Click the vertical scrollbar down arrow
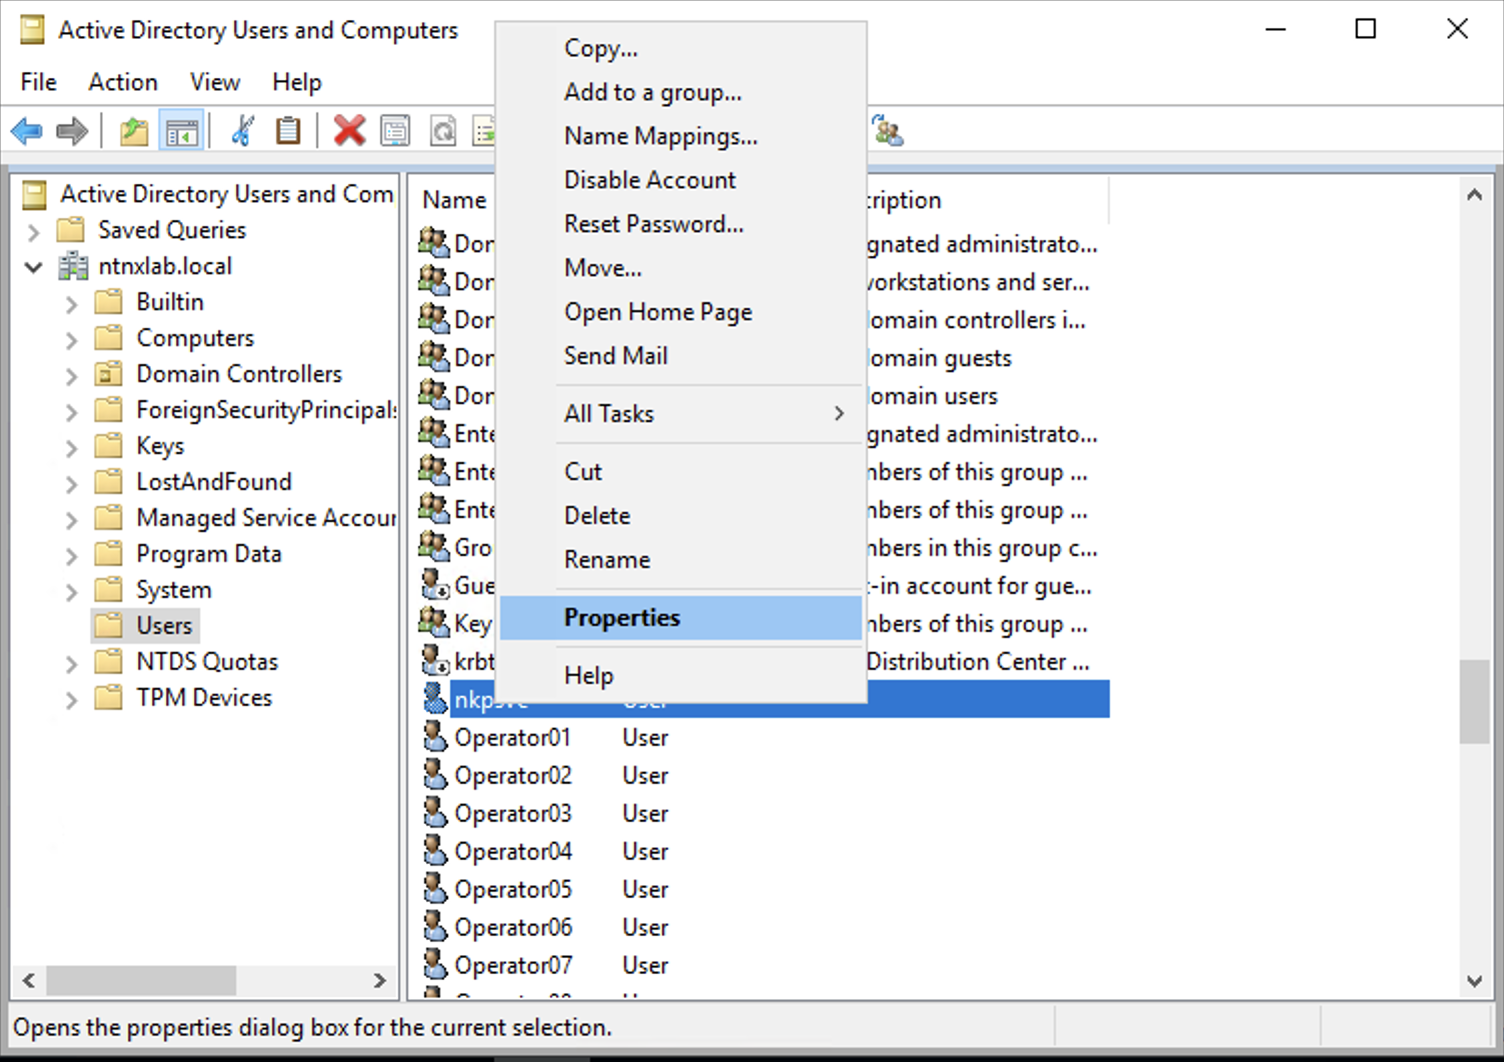Viewport: 1504px width, 1062px height. [x=1474, y=981]
